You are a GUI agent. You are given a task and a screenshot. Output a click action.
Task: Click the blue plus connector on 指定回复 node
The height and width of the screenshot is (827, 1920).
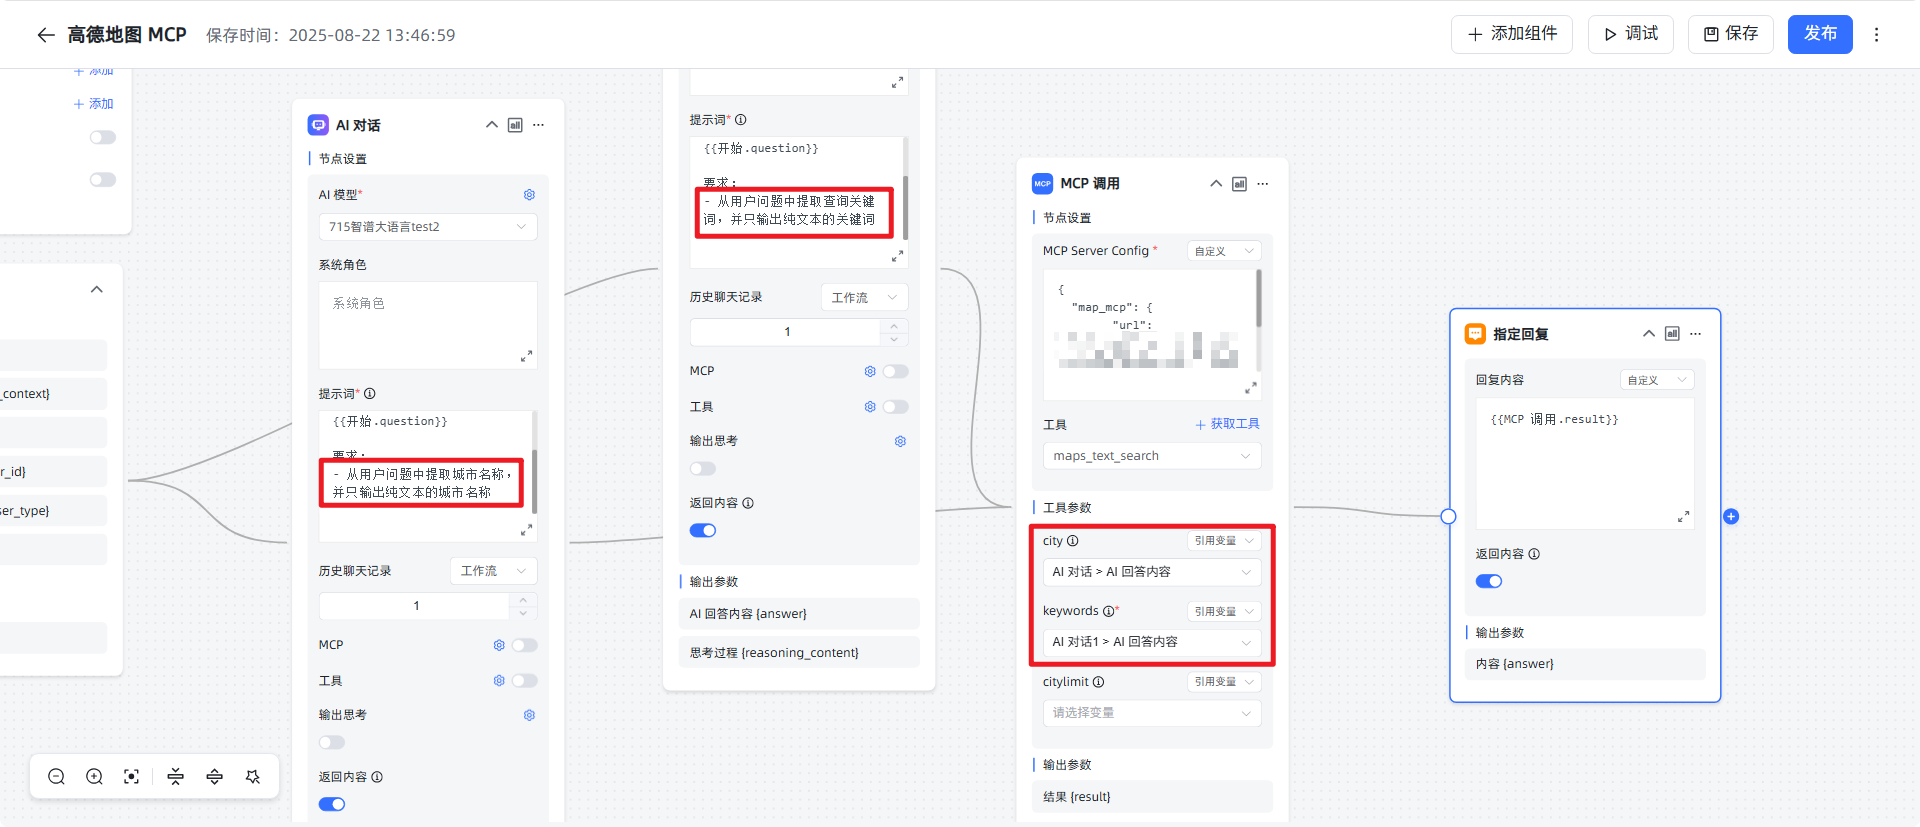[1731, 517]
